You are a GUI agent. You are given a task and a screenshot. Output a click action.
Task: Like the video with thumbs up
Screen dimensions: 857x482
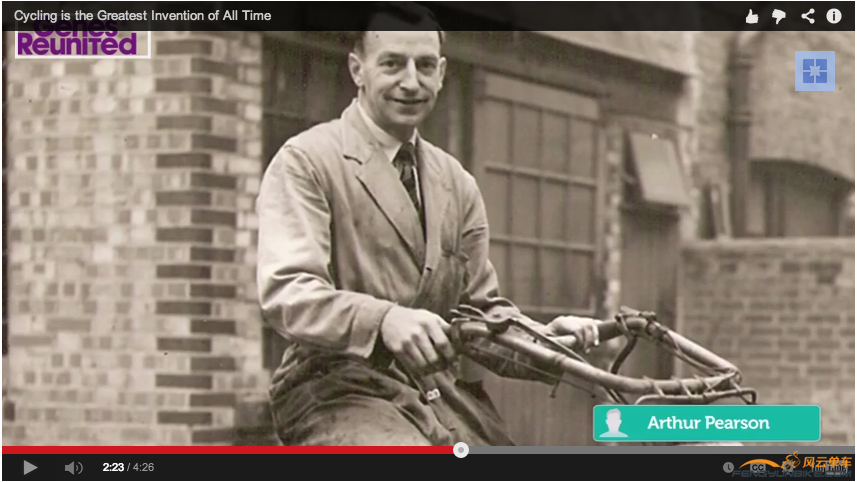click(x=752, y=16)
